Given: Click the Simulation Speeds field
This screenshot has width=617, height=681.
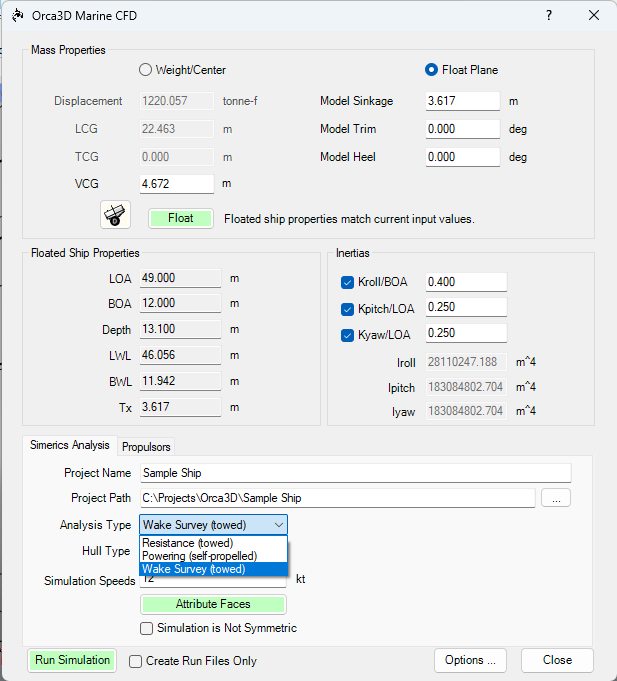Looking at the screenshot, I should click(213, 581).
